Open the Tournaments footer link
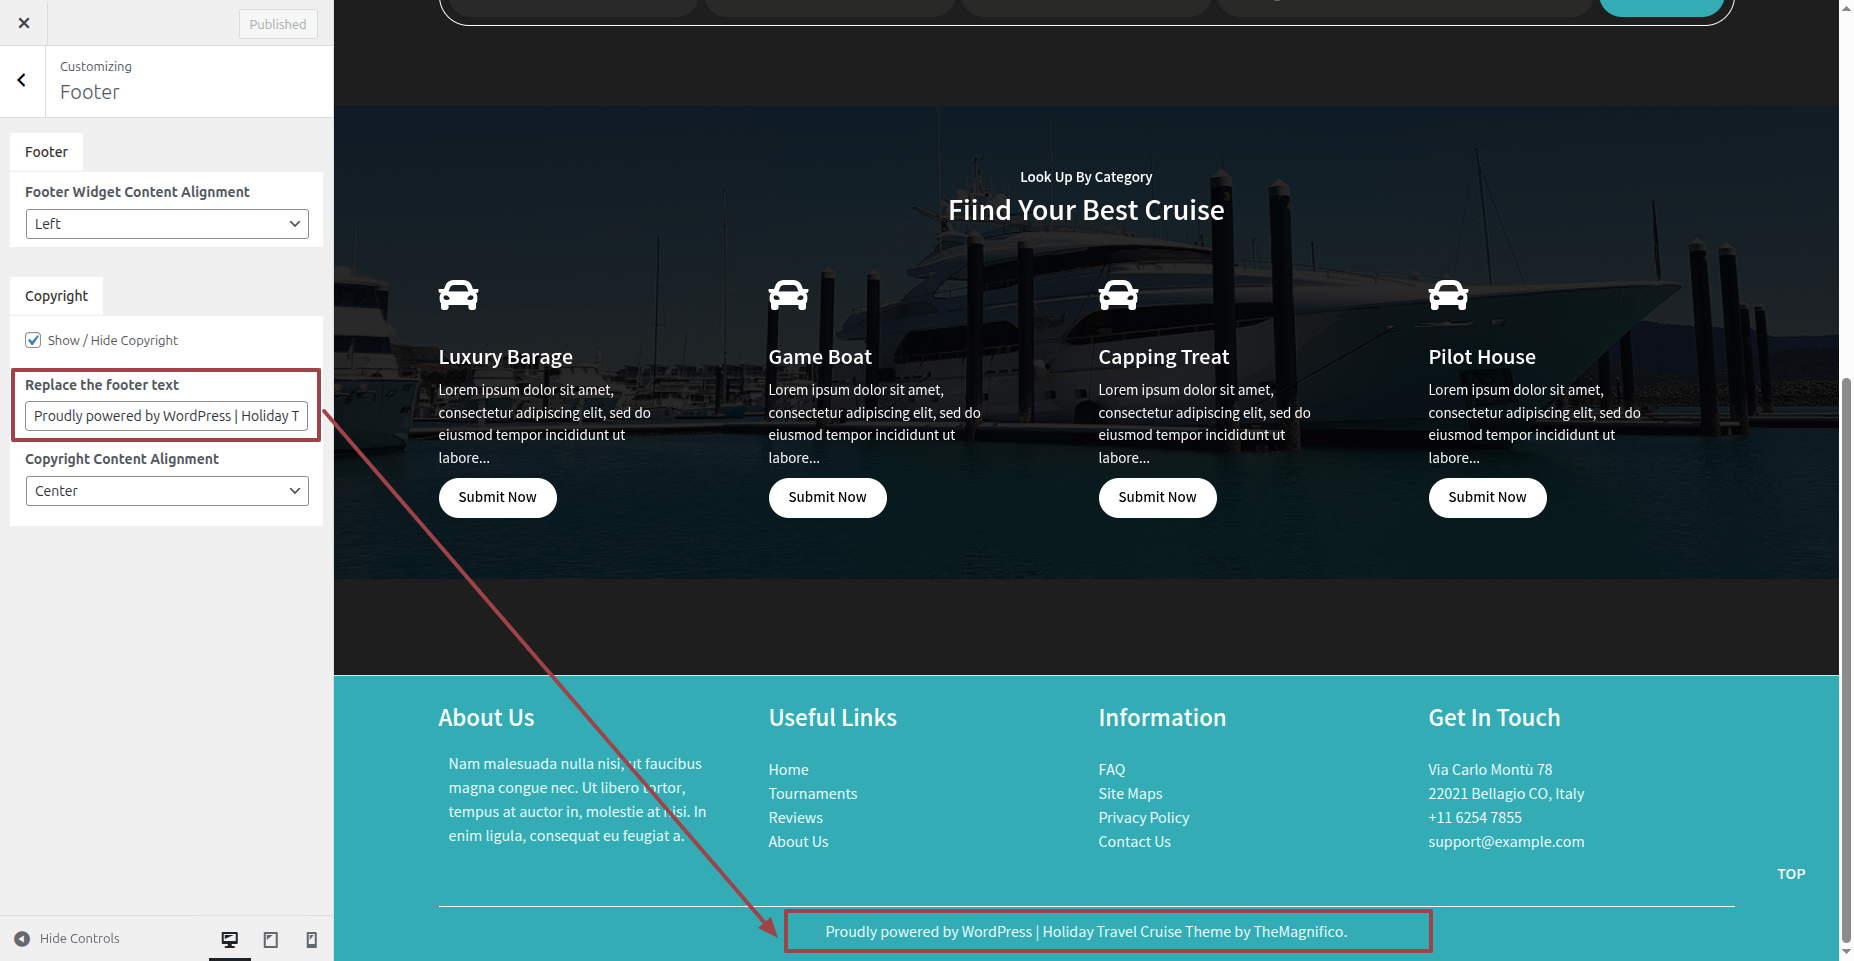 pyautogui.click(x=812, y=794)
